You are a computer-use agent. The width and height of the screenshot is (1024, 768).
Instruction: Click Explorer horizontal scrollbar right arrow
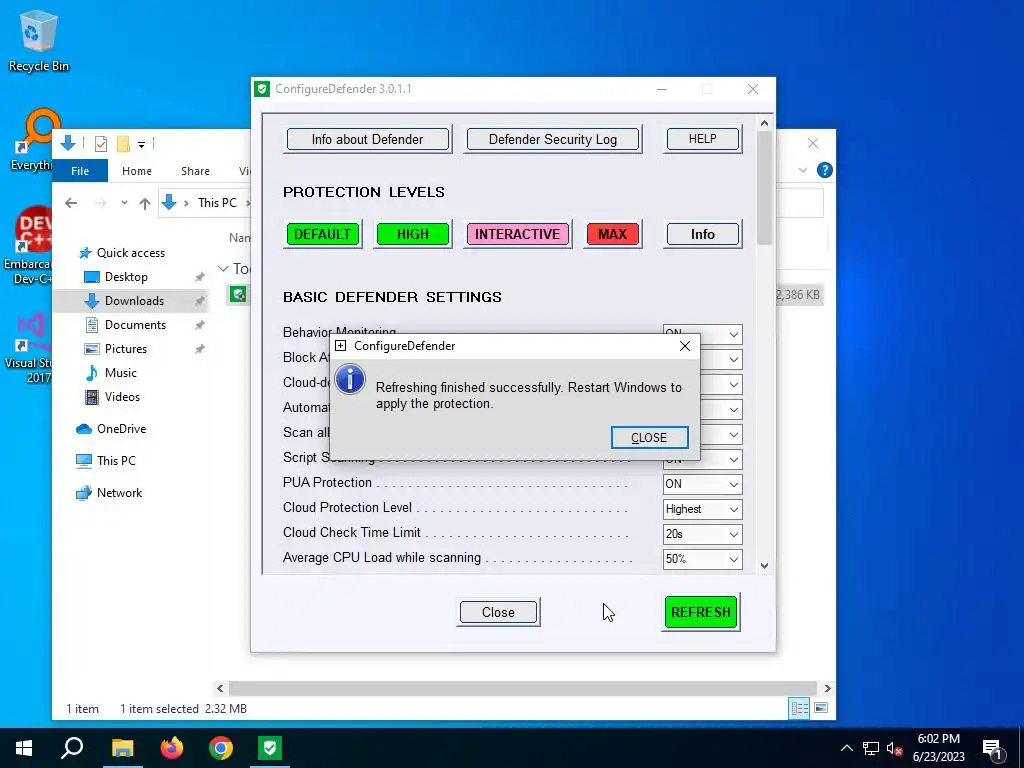[x=827, y=688]
